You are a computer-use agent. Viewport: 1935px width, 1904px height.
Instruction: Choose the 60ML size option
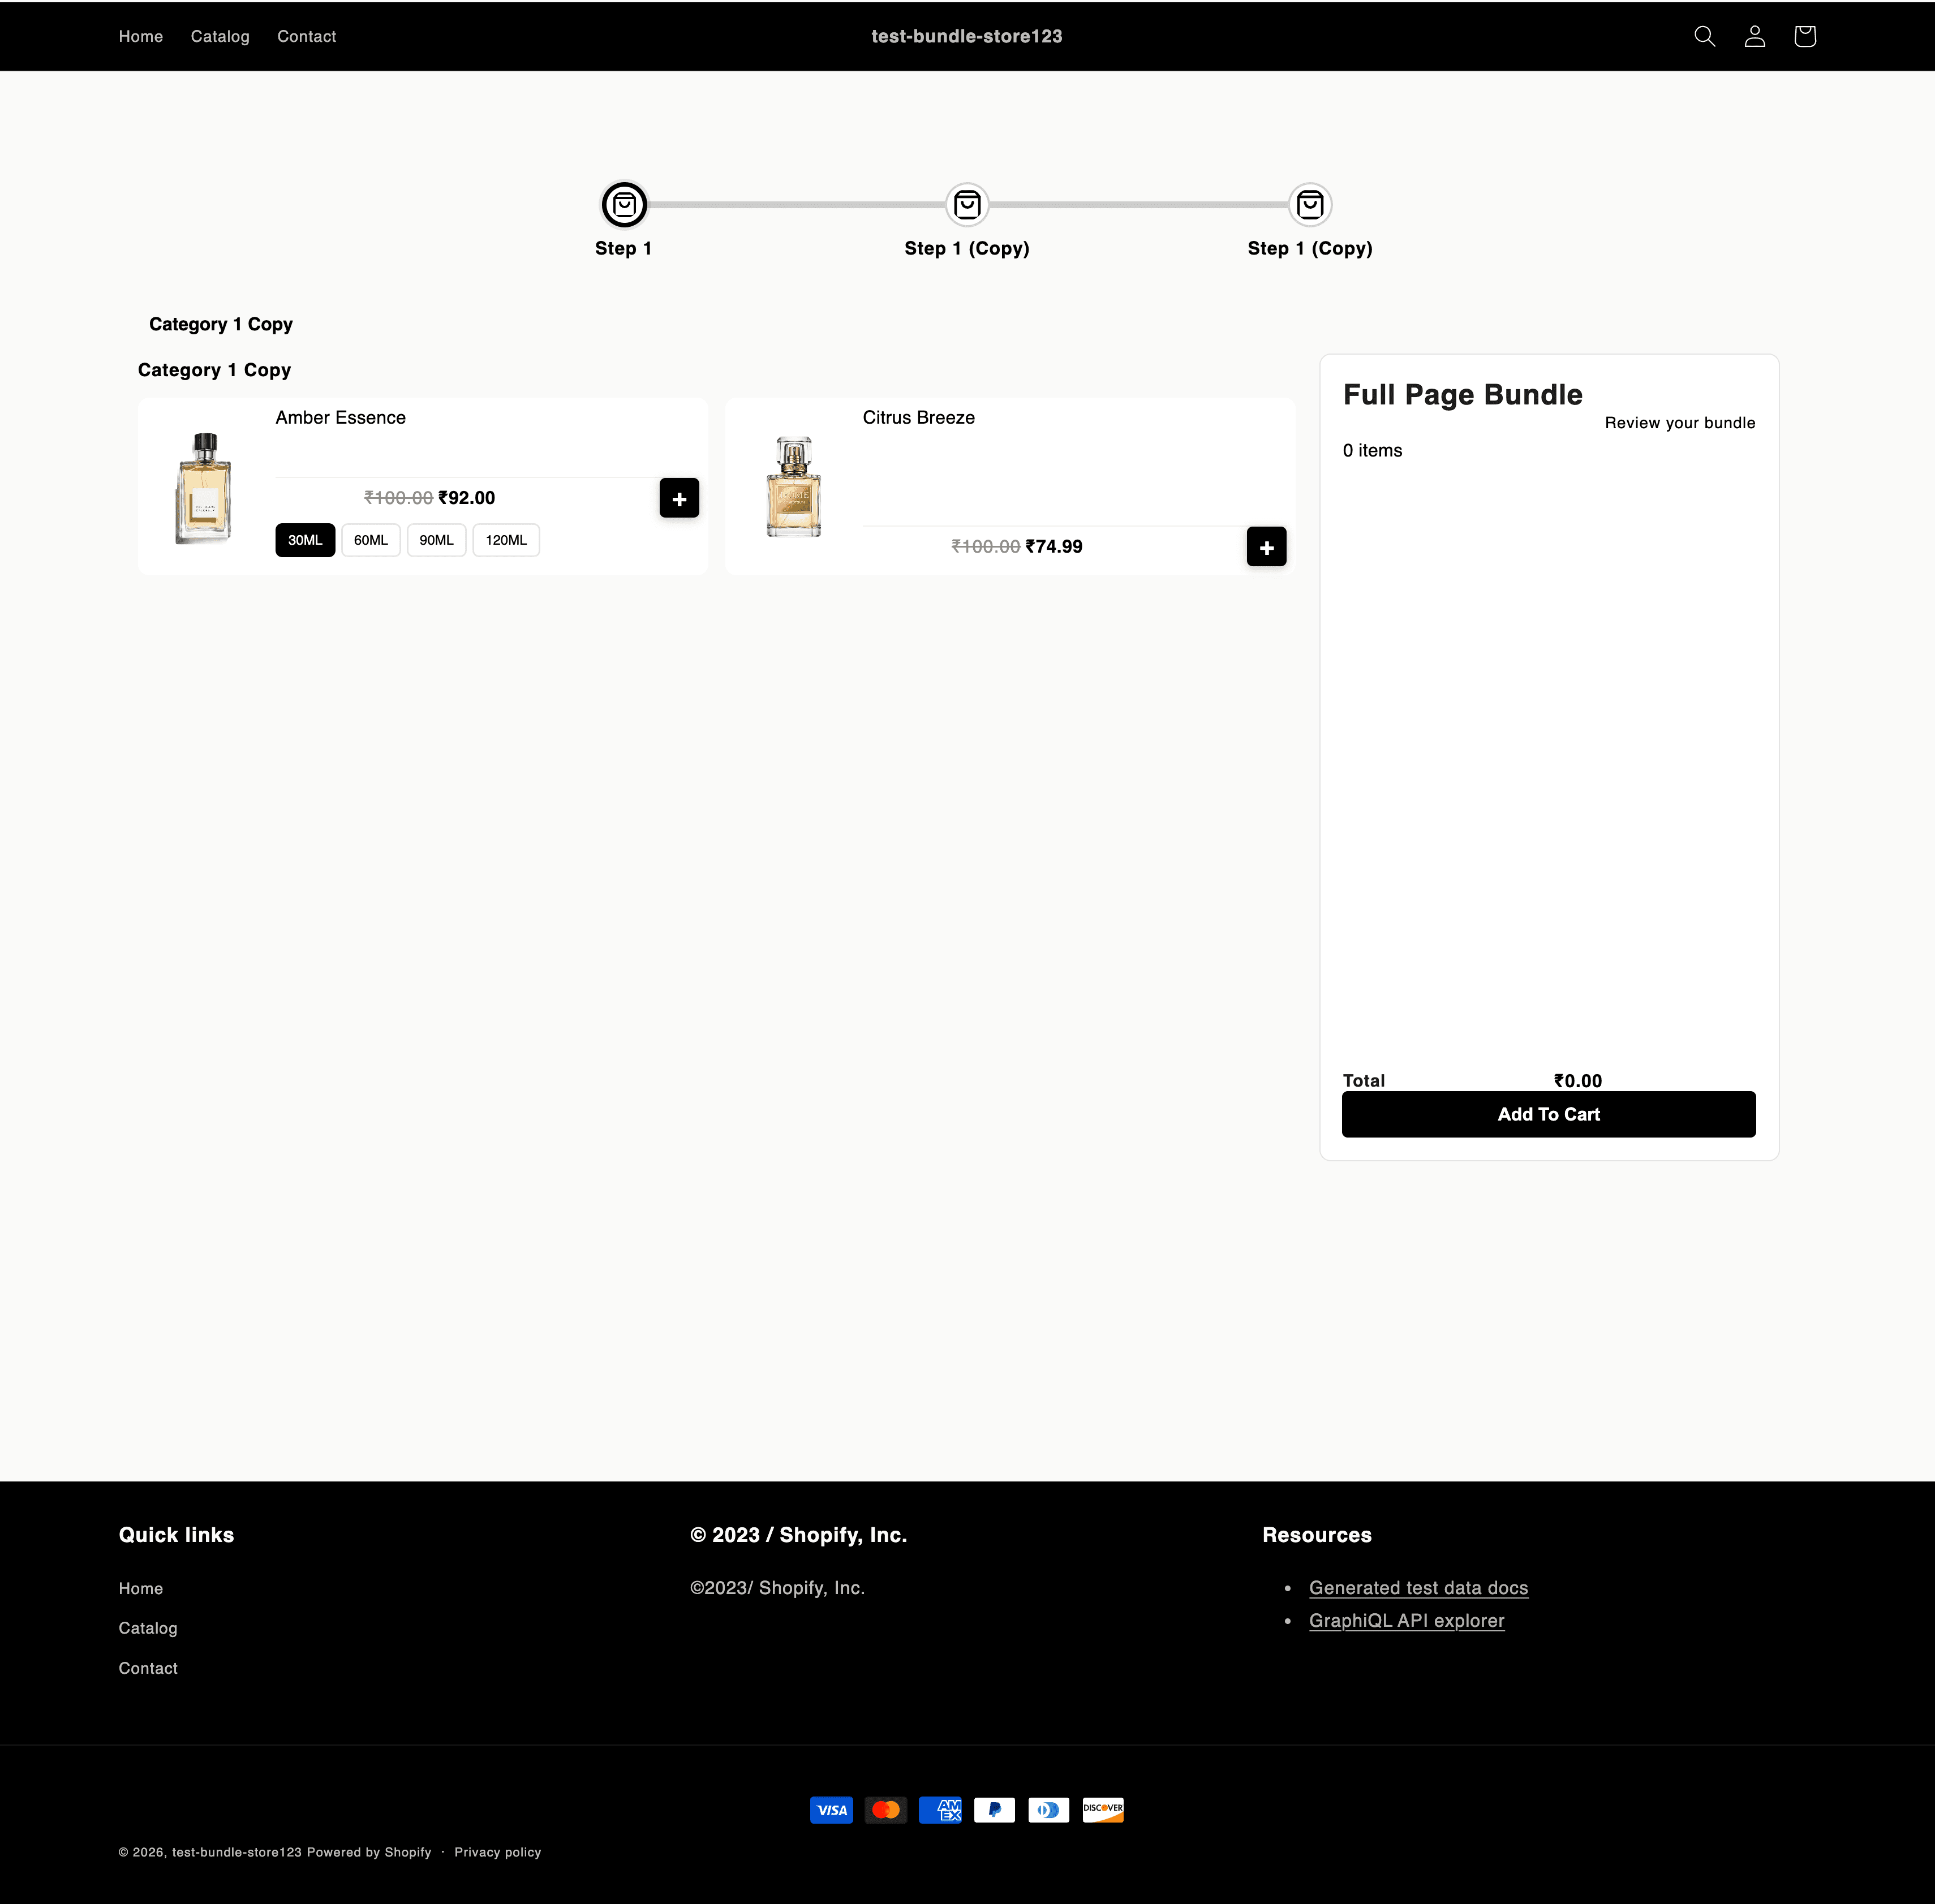(x=371, y=540)
